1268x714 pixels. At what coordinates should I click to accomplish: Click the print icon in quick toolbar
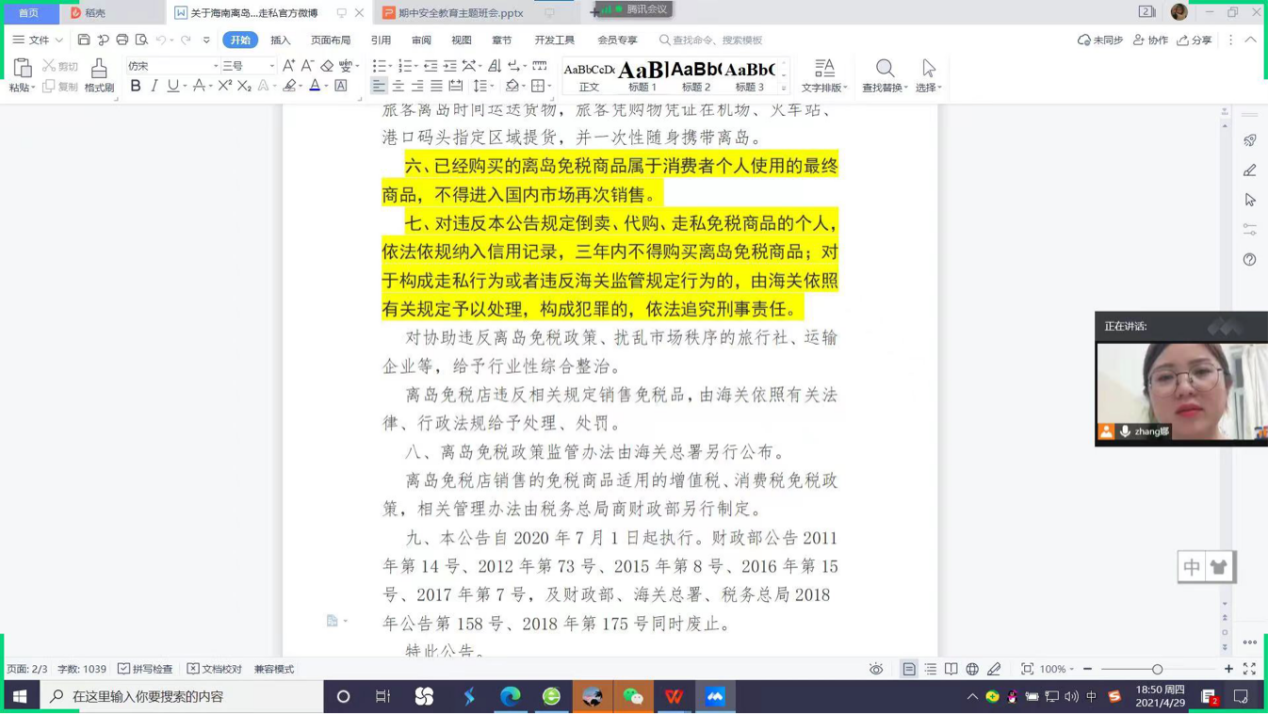pos(122,40)
